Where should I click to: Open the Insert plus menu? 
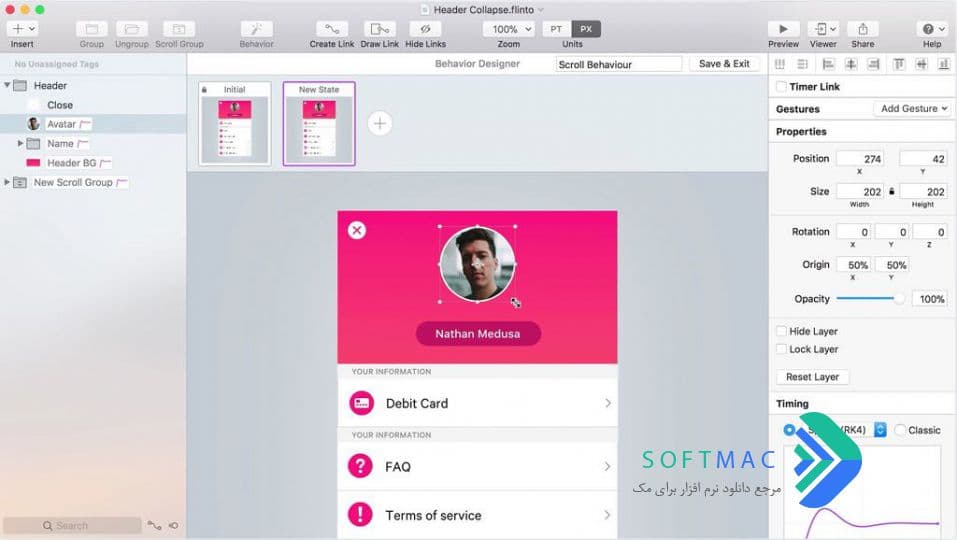22,29
